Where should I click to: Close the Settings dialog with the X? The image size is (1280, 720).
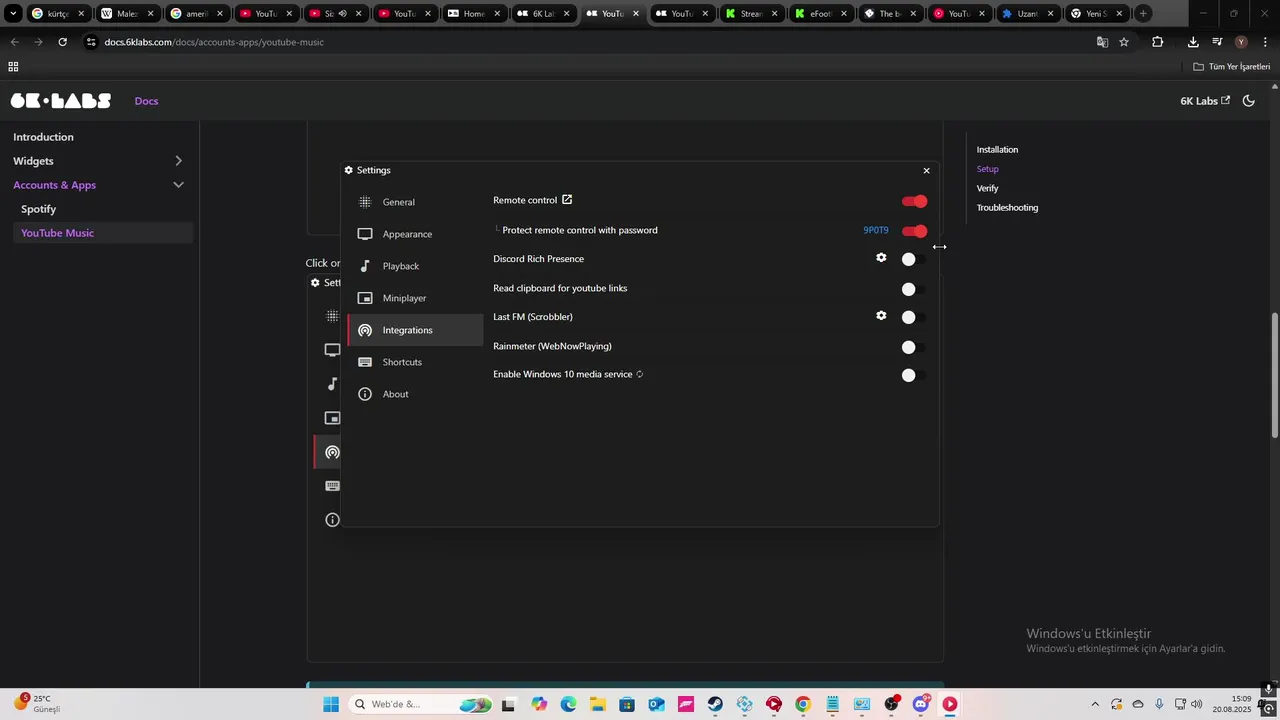926,170
